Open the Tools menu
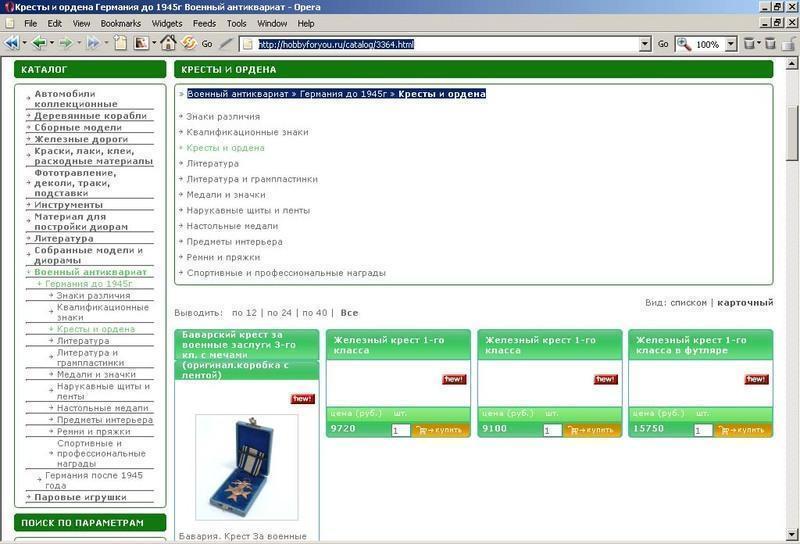The height and width of the screenshot is (544, 800). (x=236, y=23)
